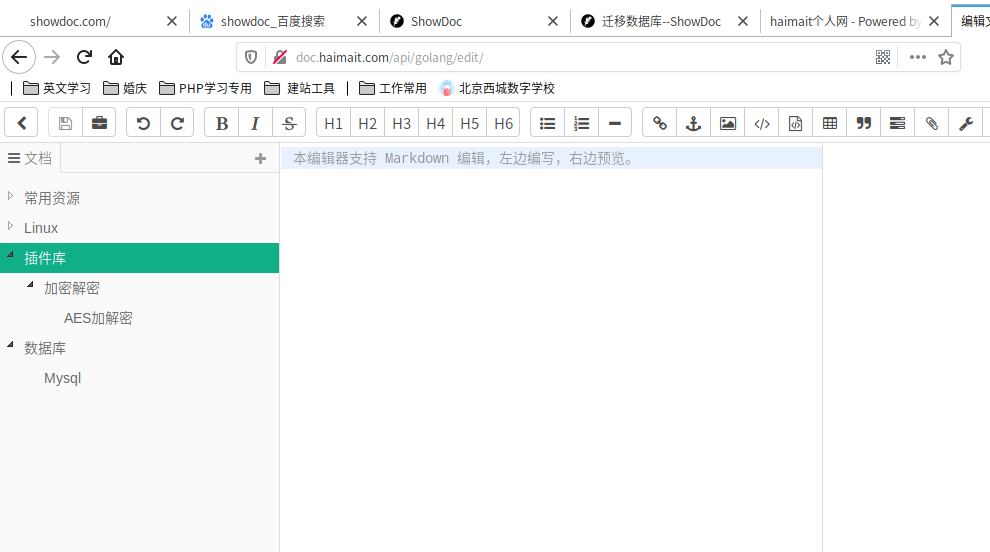Image resolution: width=990 pixels, height=552 pixels.
Task: Open the briefcase toolbox icon
Action: [99, 123]
